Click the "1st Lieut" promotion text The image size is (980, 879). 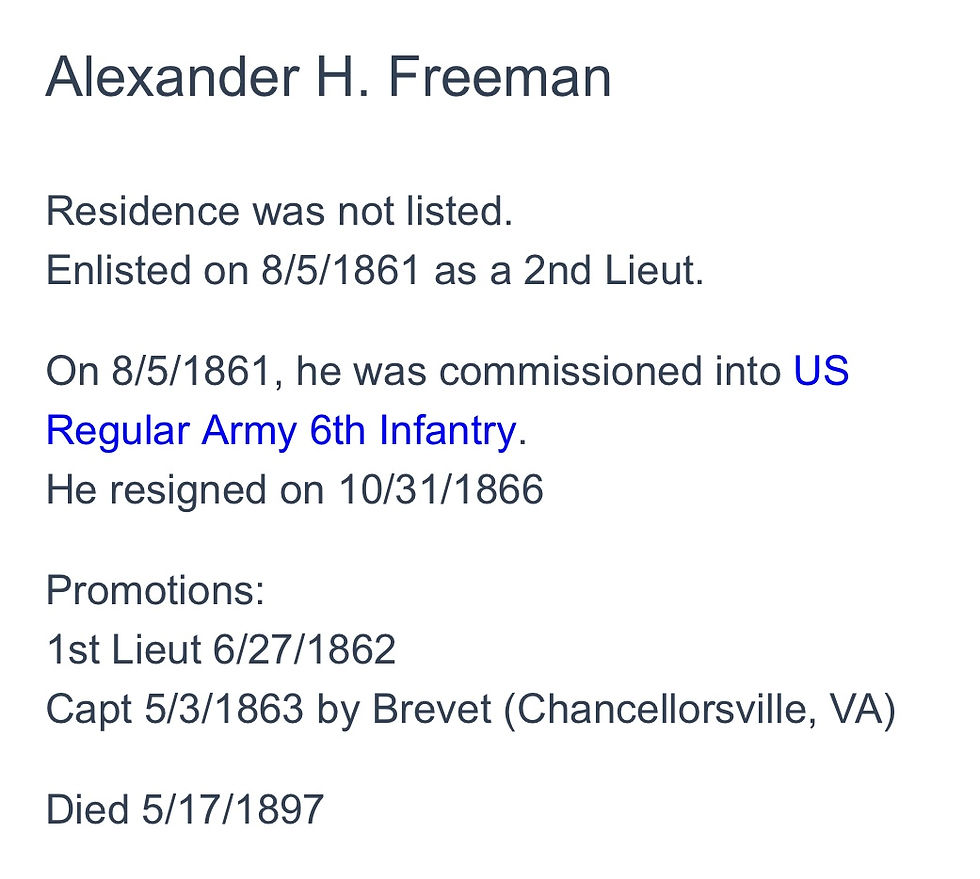pyautogui.click(x=124, y=651)
